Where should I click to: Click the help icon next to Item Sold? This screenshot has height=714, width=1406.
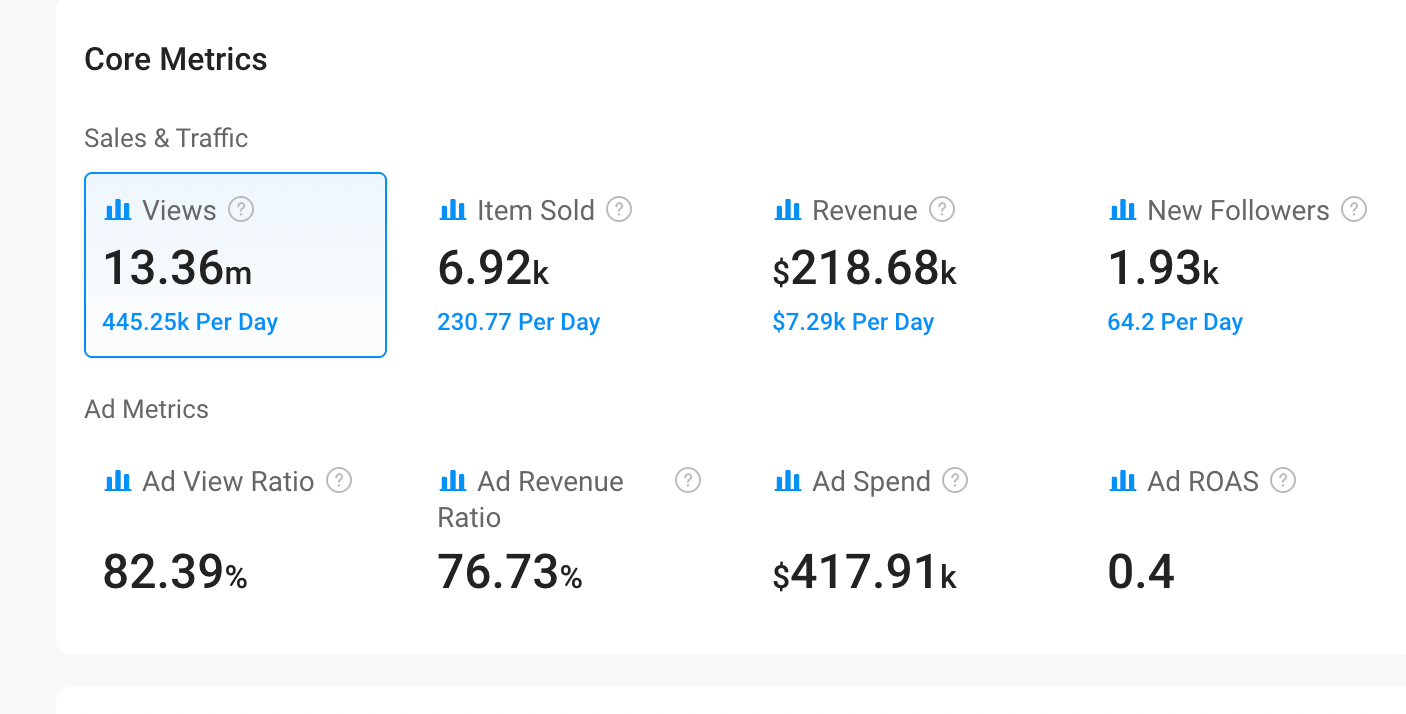[x=620, y=210]
